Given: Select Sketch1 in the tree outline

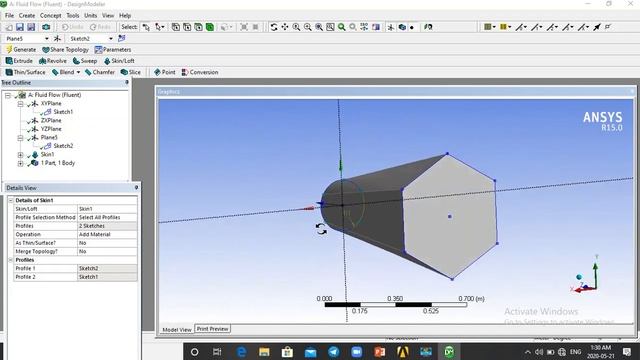Looking at the screenshot, I should tap(63, 112).
